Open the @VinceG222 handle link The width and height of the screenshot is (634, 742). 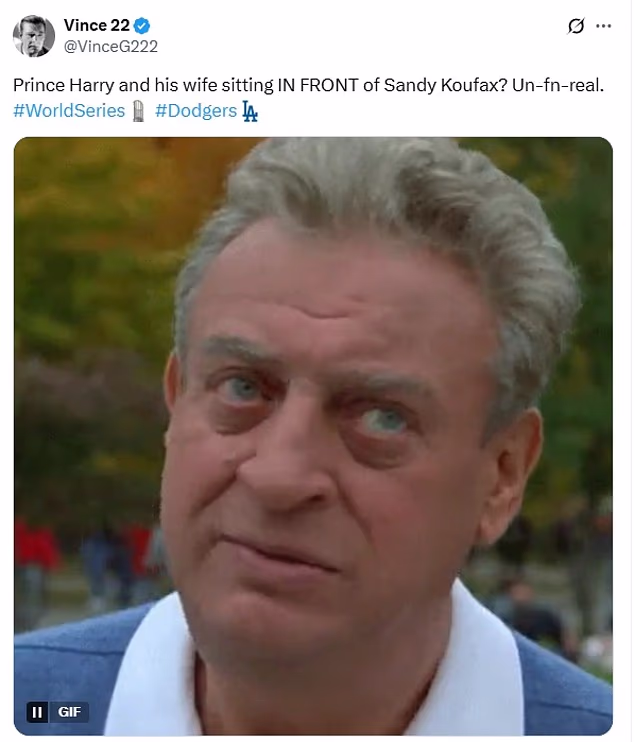111,46
